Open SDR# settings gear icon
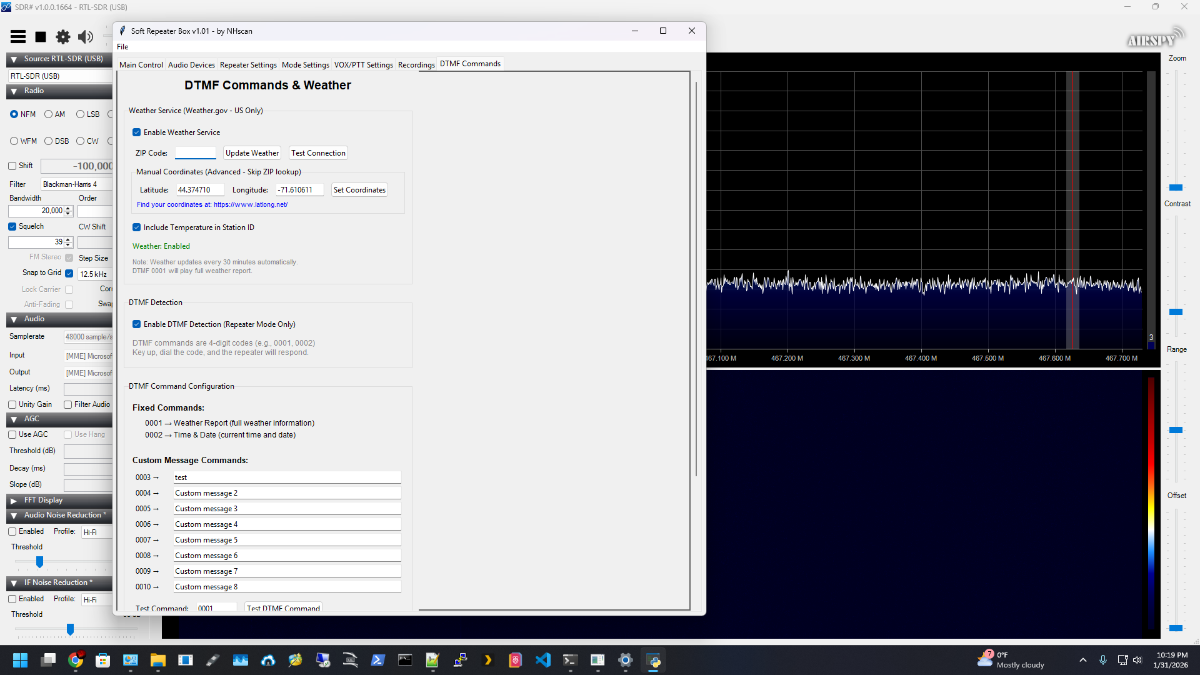 pos(63,37)
